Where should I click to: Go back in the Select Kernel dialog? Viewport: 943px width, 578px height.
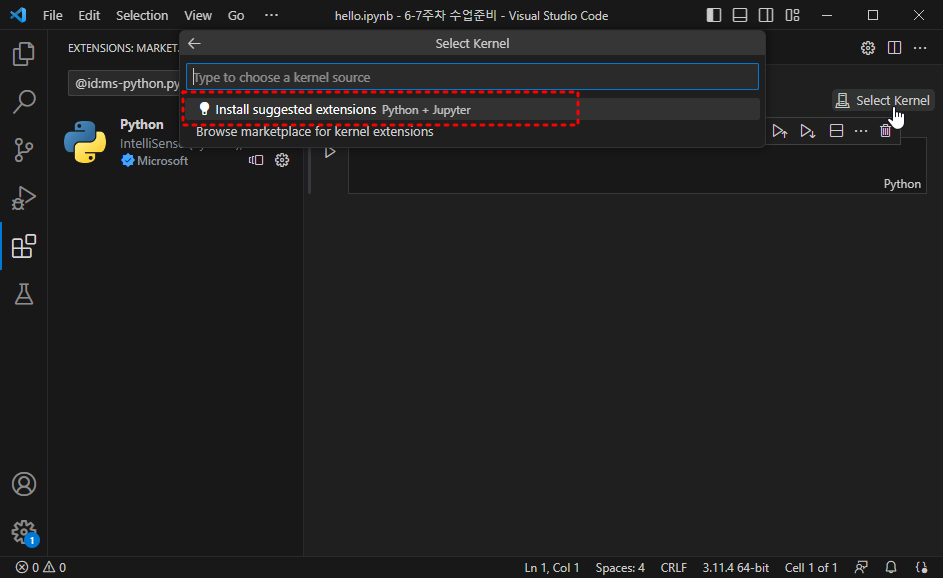193,43
